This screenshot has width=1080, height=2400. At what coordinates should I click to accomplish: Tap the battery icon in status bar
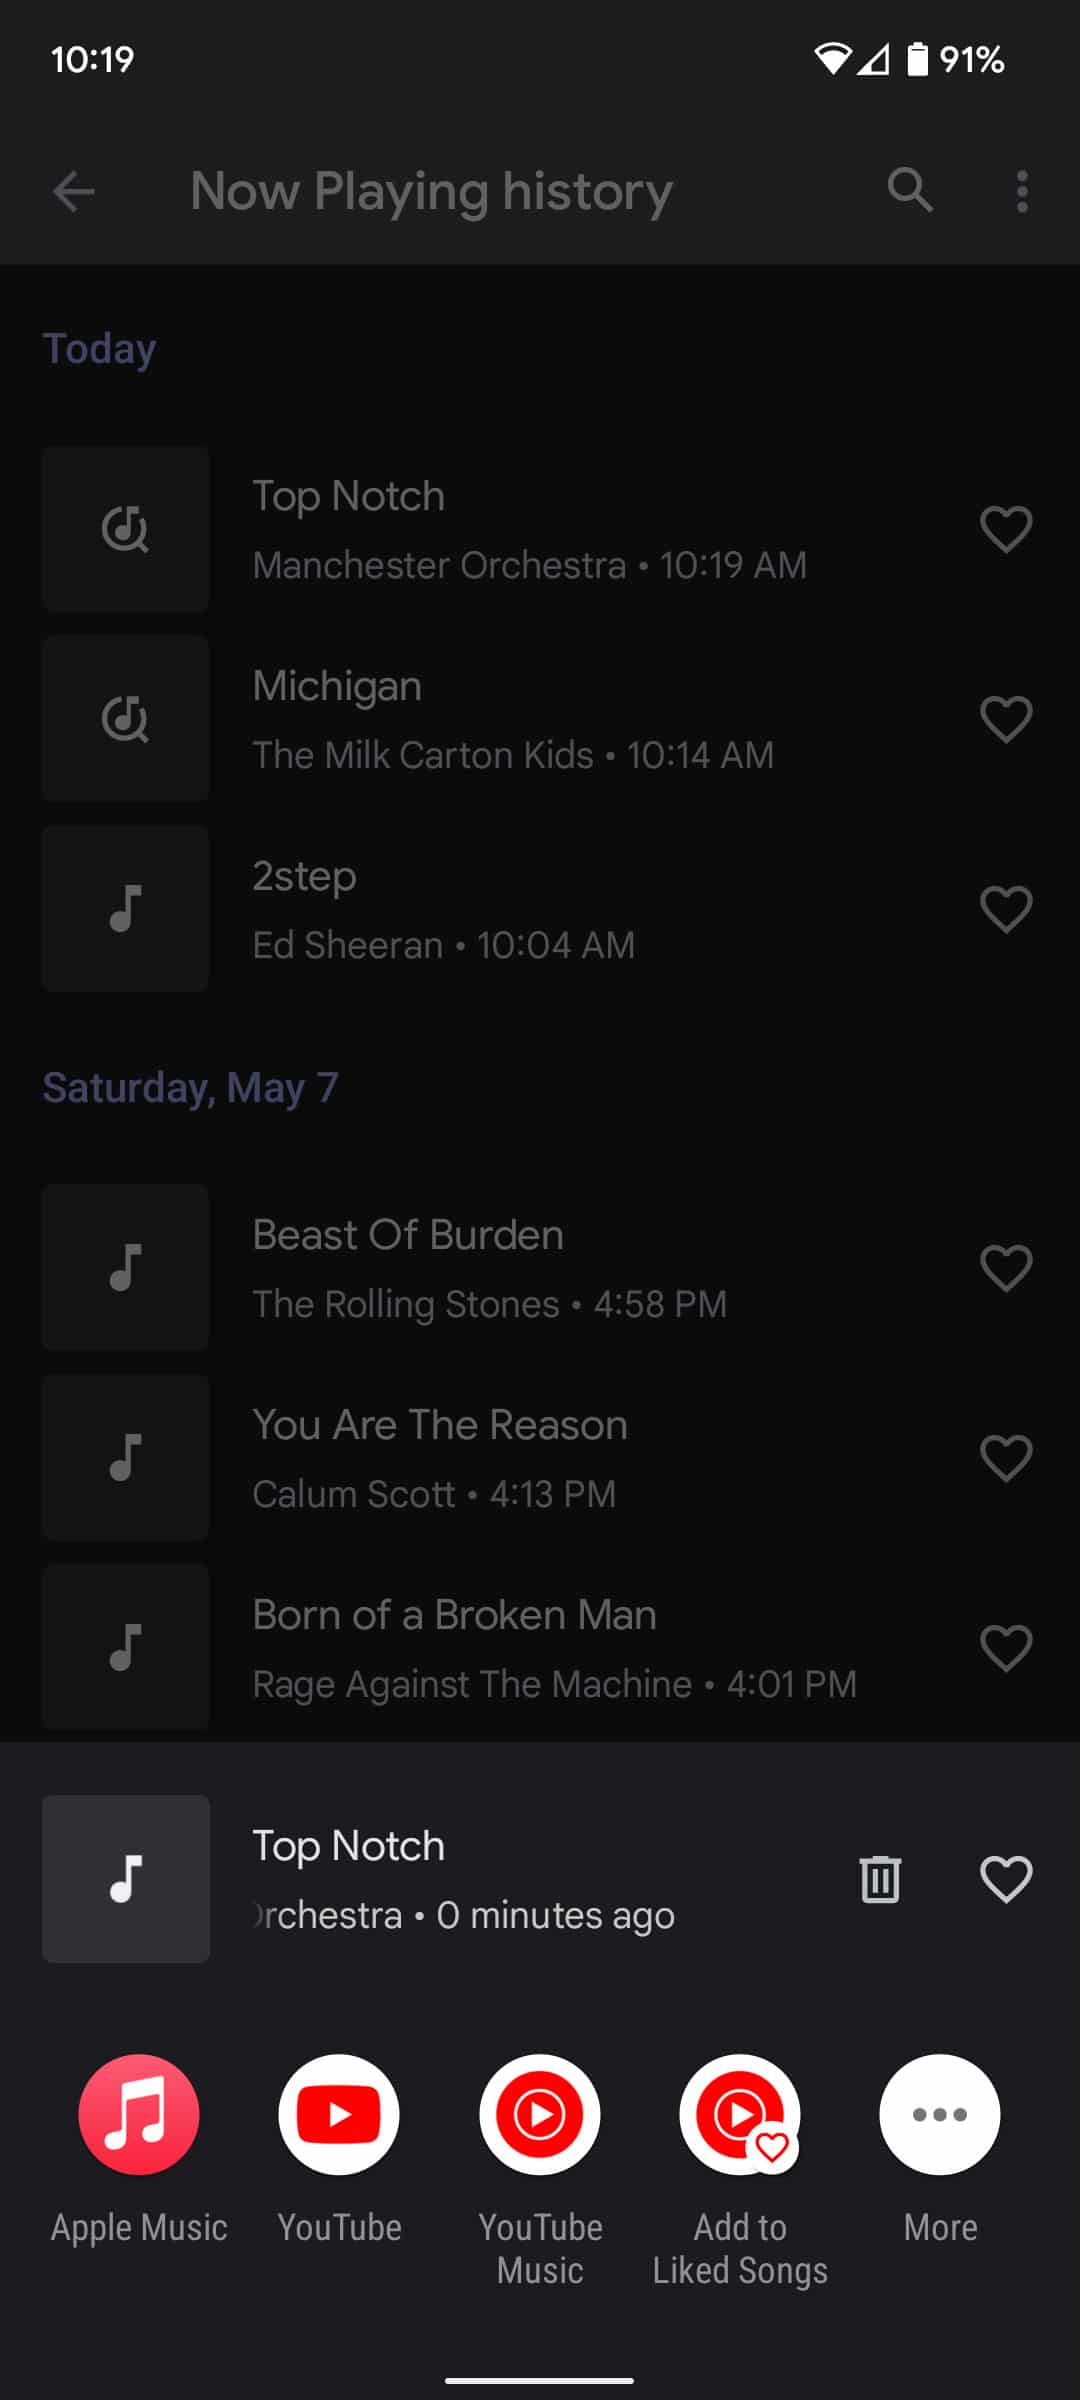917,59
